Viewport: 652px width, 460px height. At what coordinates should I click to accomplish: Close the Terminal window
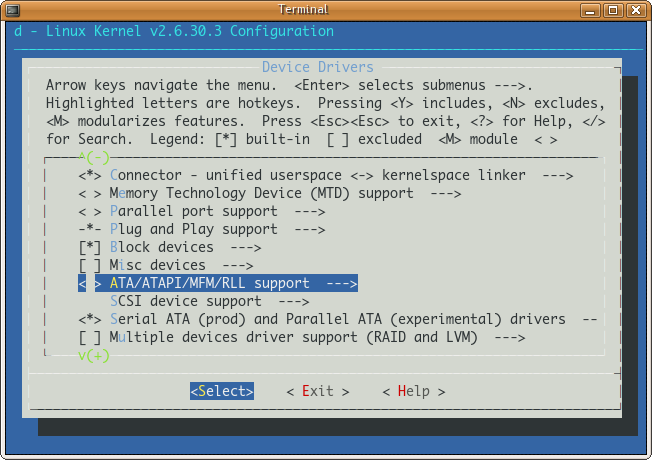tap(636, 10)
